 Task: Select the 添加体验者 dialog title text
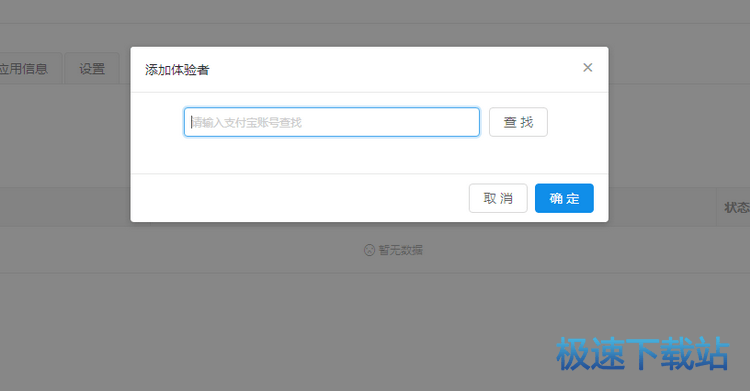click(177, 70)
